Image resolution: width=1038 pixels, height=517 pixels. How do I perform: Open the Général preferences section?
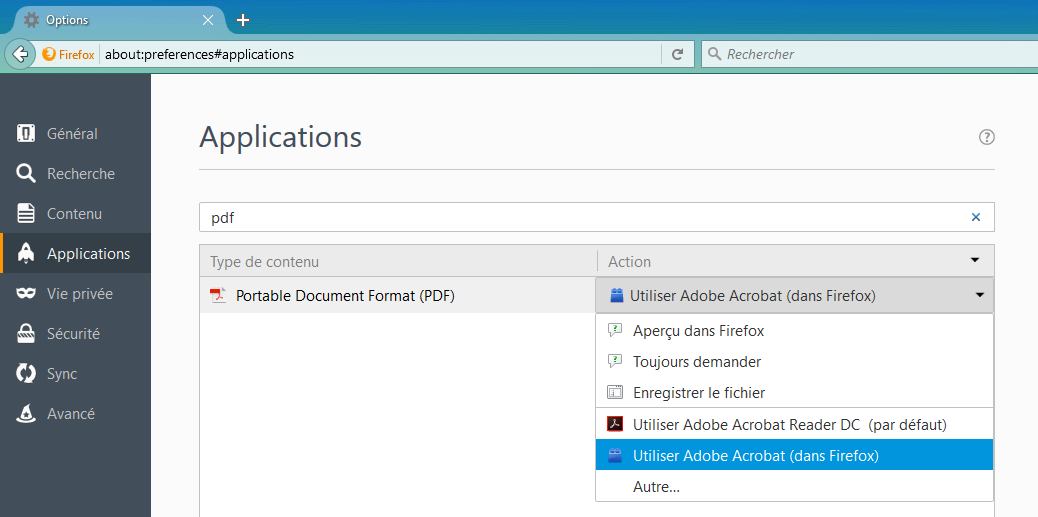[x=72, y=134]
